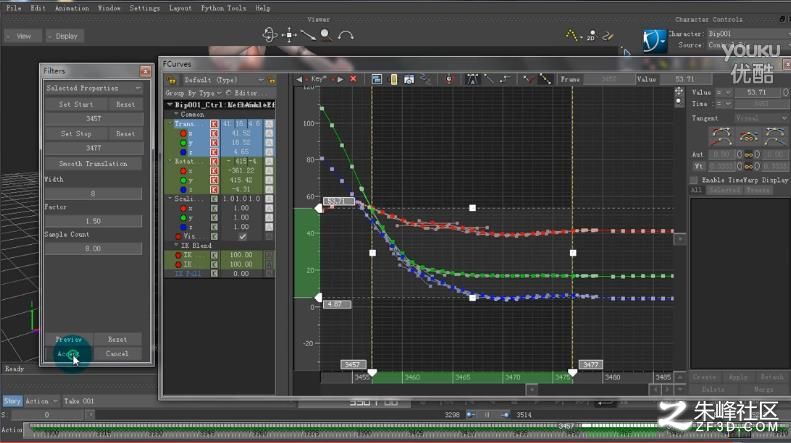Open the Layout menu

point(180,8)
